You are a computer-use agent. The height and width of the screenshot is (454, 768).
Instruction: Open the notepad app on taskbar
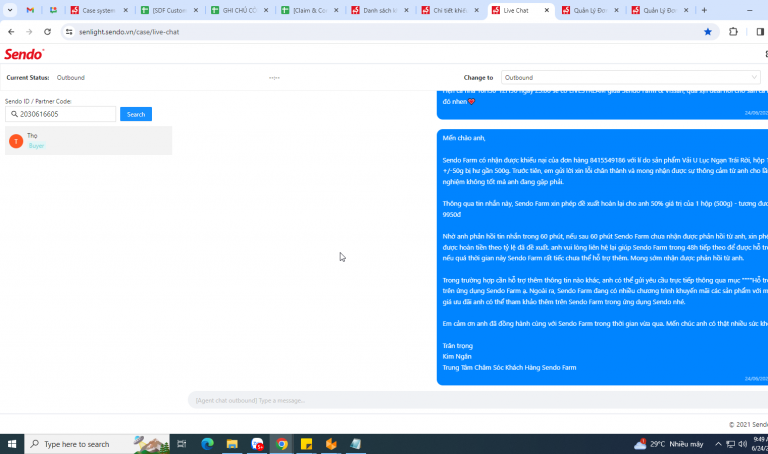point(356,444)
